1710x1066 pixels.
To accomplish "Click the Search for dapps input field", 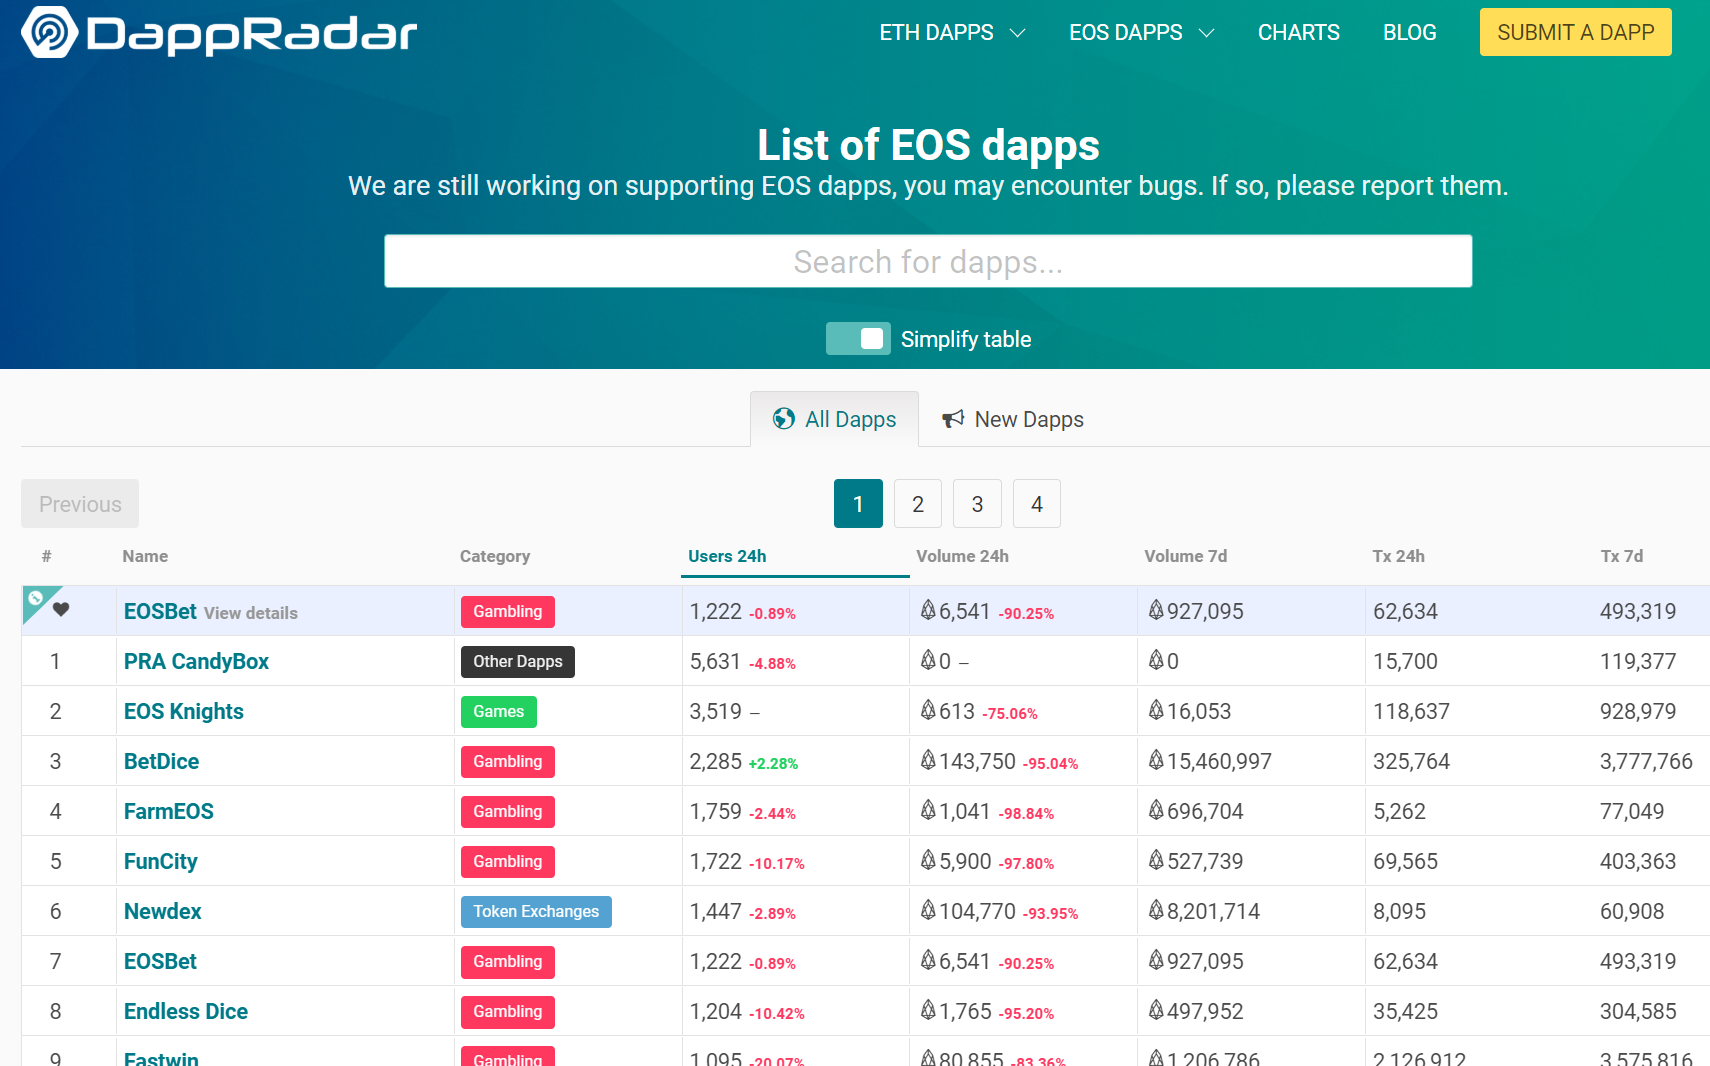I will [928, 261].
